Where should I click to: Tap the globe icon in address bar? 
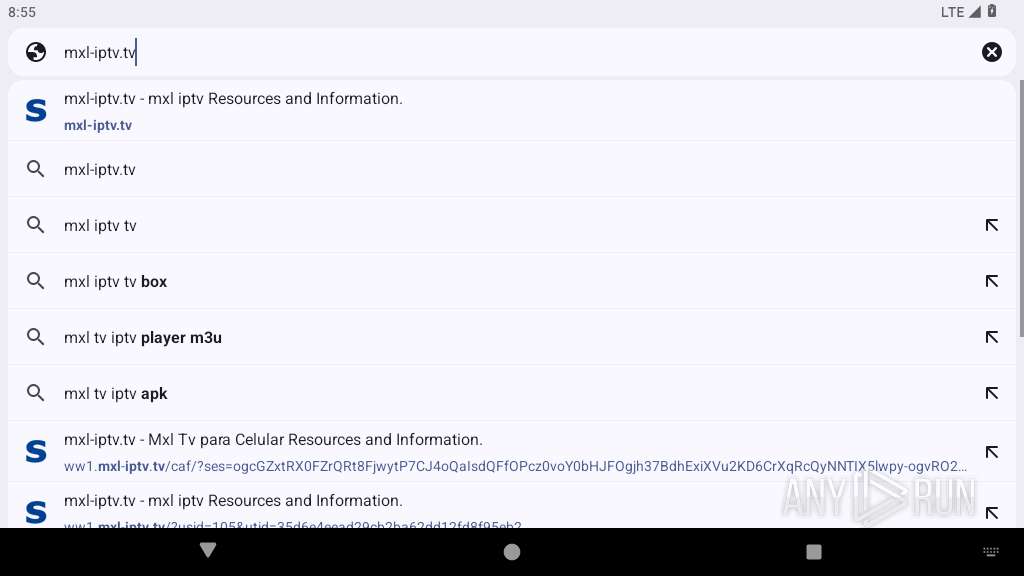coord(36,52)
